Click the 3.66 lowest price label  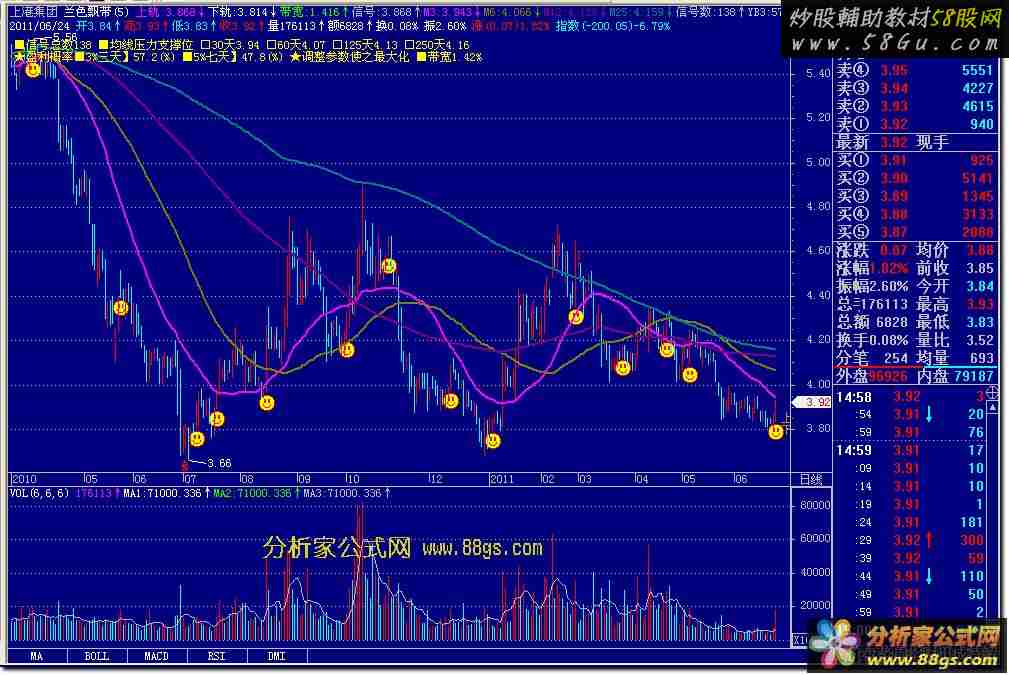click(x=219, y=463)
